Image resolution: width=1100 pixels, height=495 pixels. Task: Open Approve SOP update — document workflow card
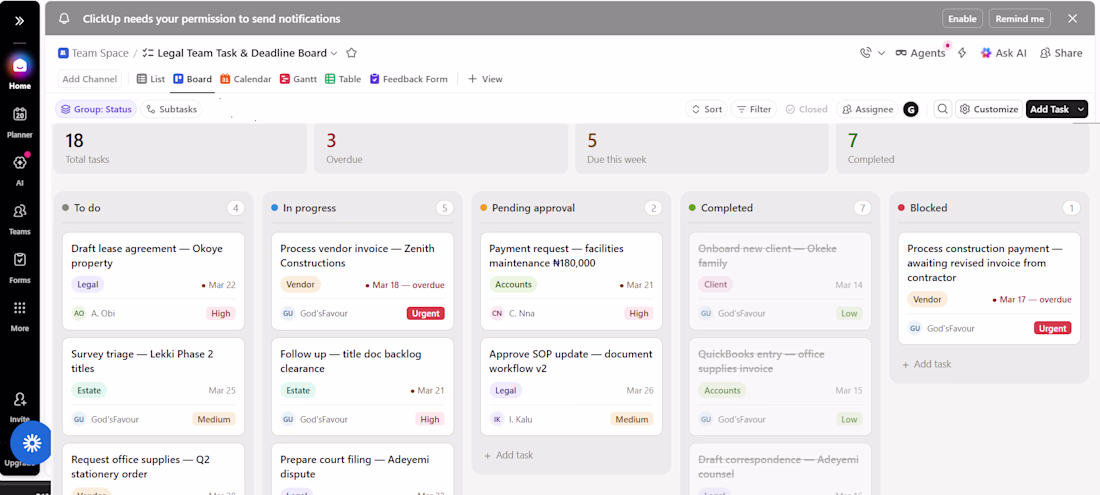click(x=571, y=386)
